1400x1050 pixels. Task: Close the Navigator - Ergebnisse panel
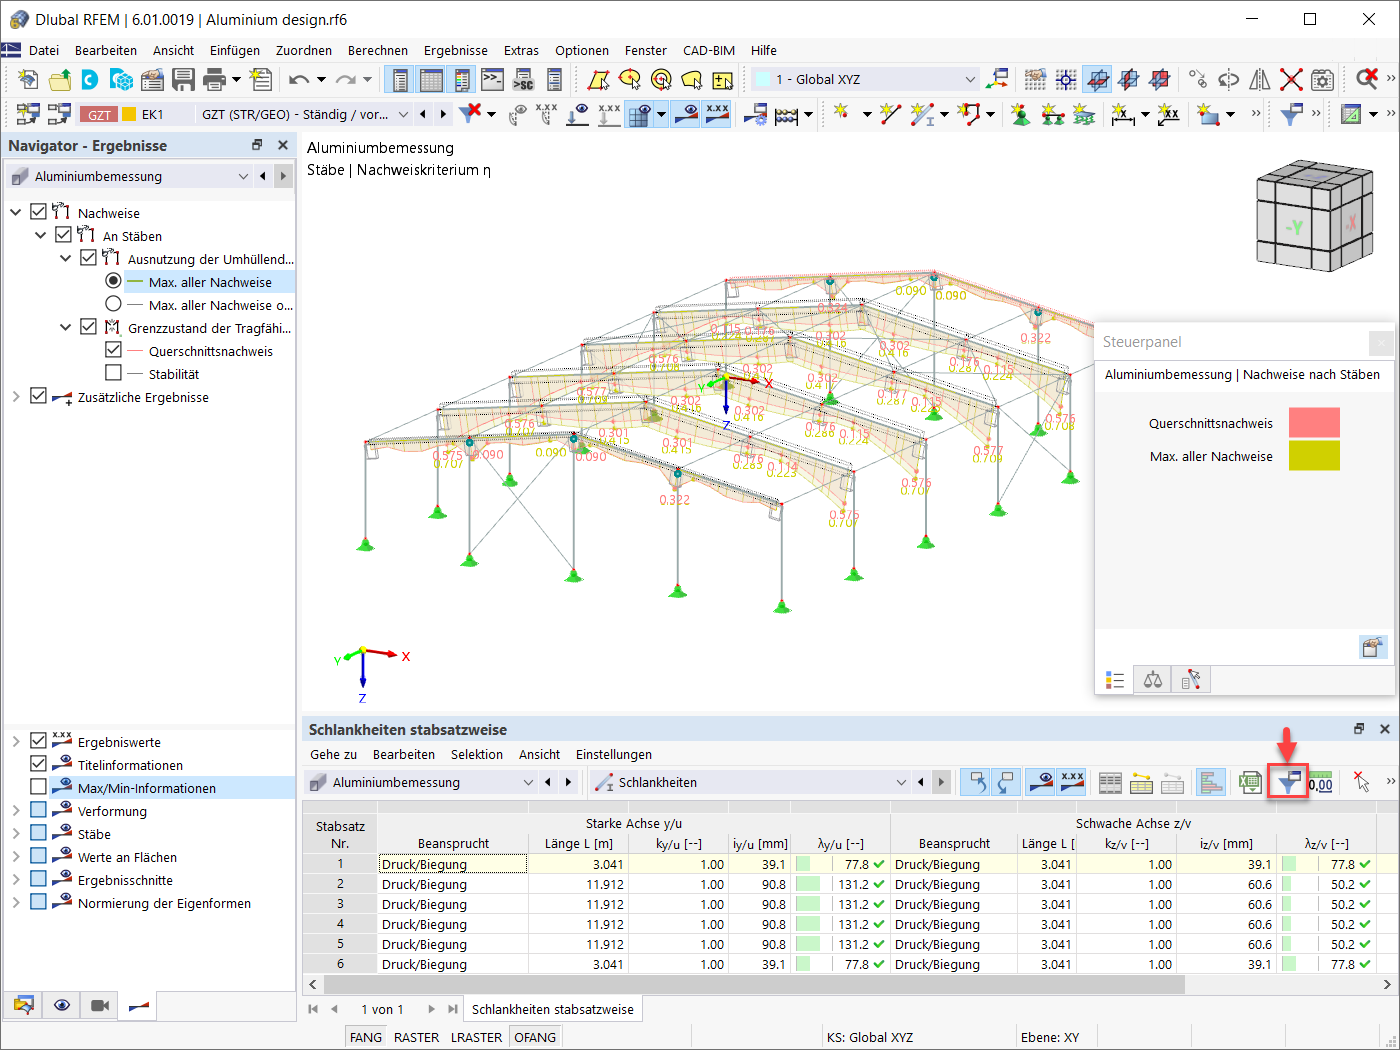tap(283, 145)
